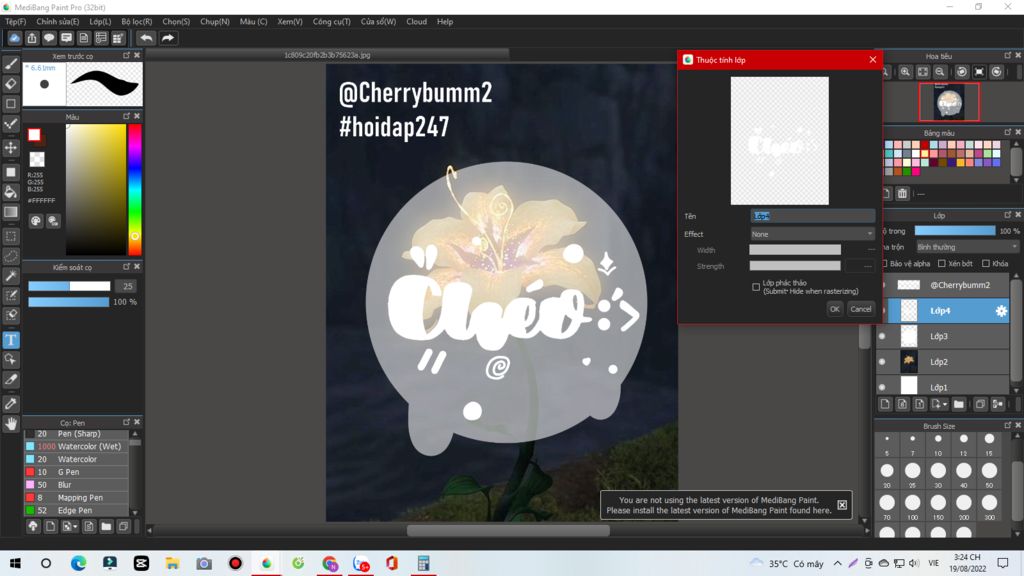
Task: Enable Xén bớt checkbox
Action: 942,264
